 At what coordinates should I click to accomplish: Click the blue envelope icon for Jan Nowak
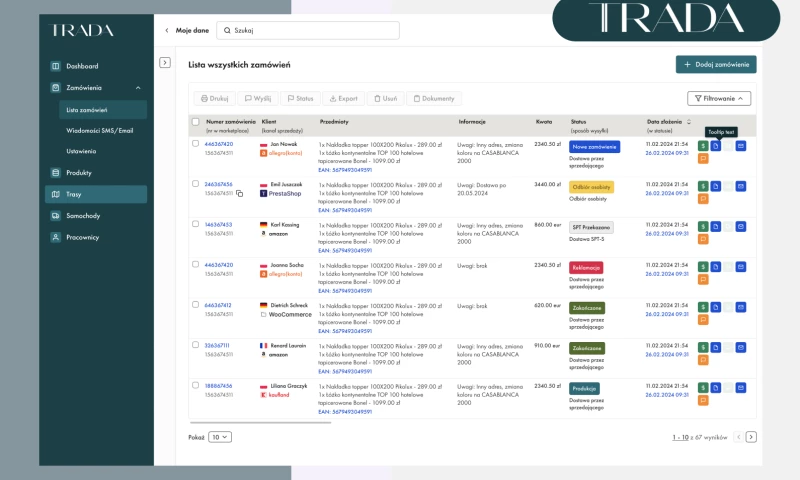[741, 146]
